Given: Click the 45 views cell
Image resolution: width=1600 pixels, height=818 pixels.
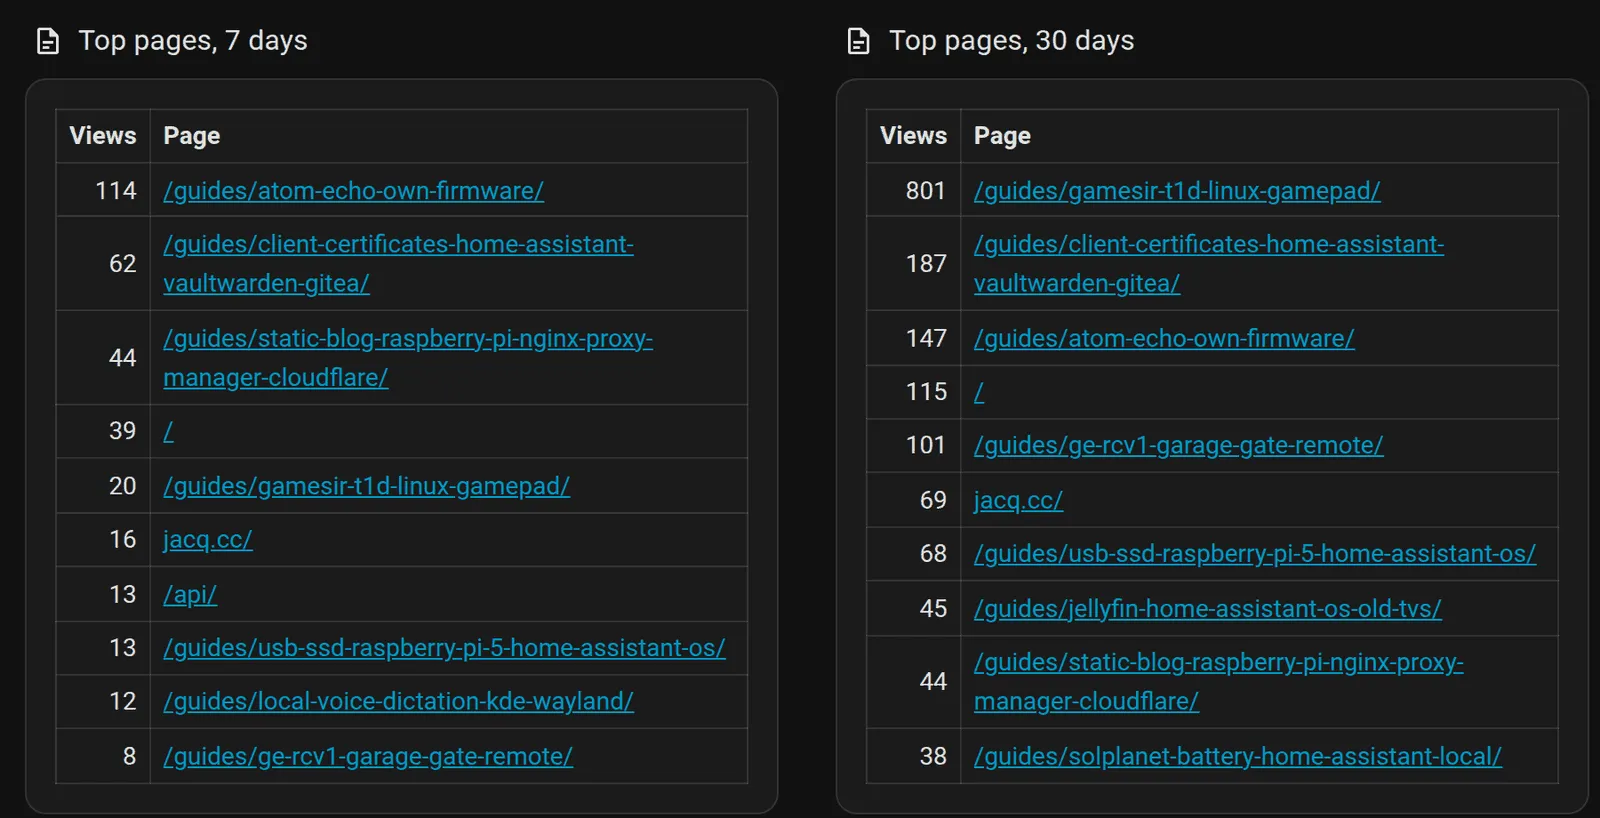Looking at the screenshot, I should pyautogui.click(x=913, y=609).
